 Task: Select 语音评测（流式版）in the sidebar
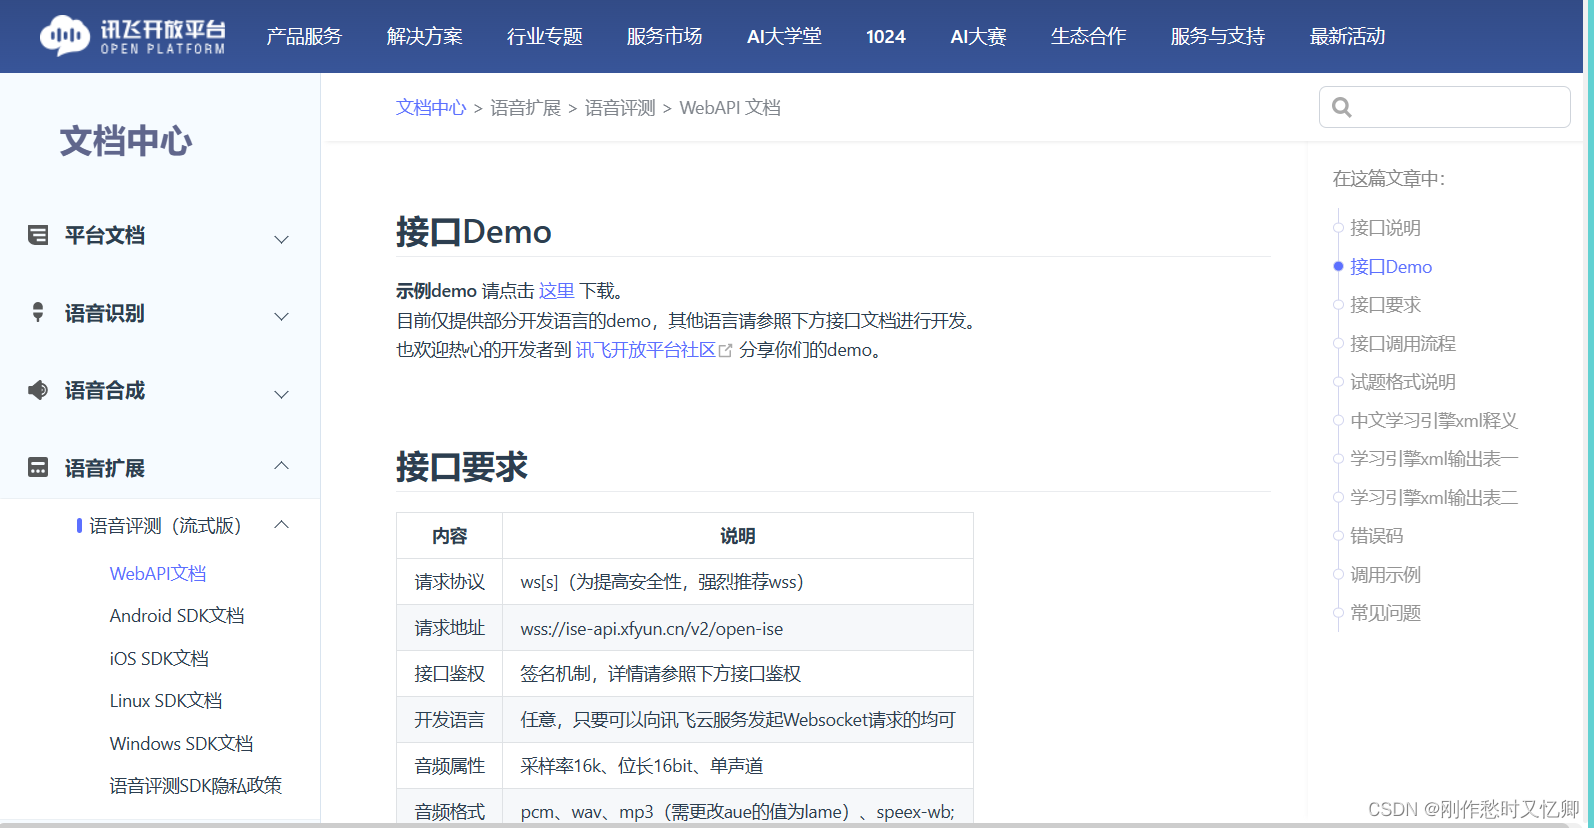click(x=165, y=526)
